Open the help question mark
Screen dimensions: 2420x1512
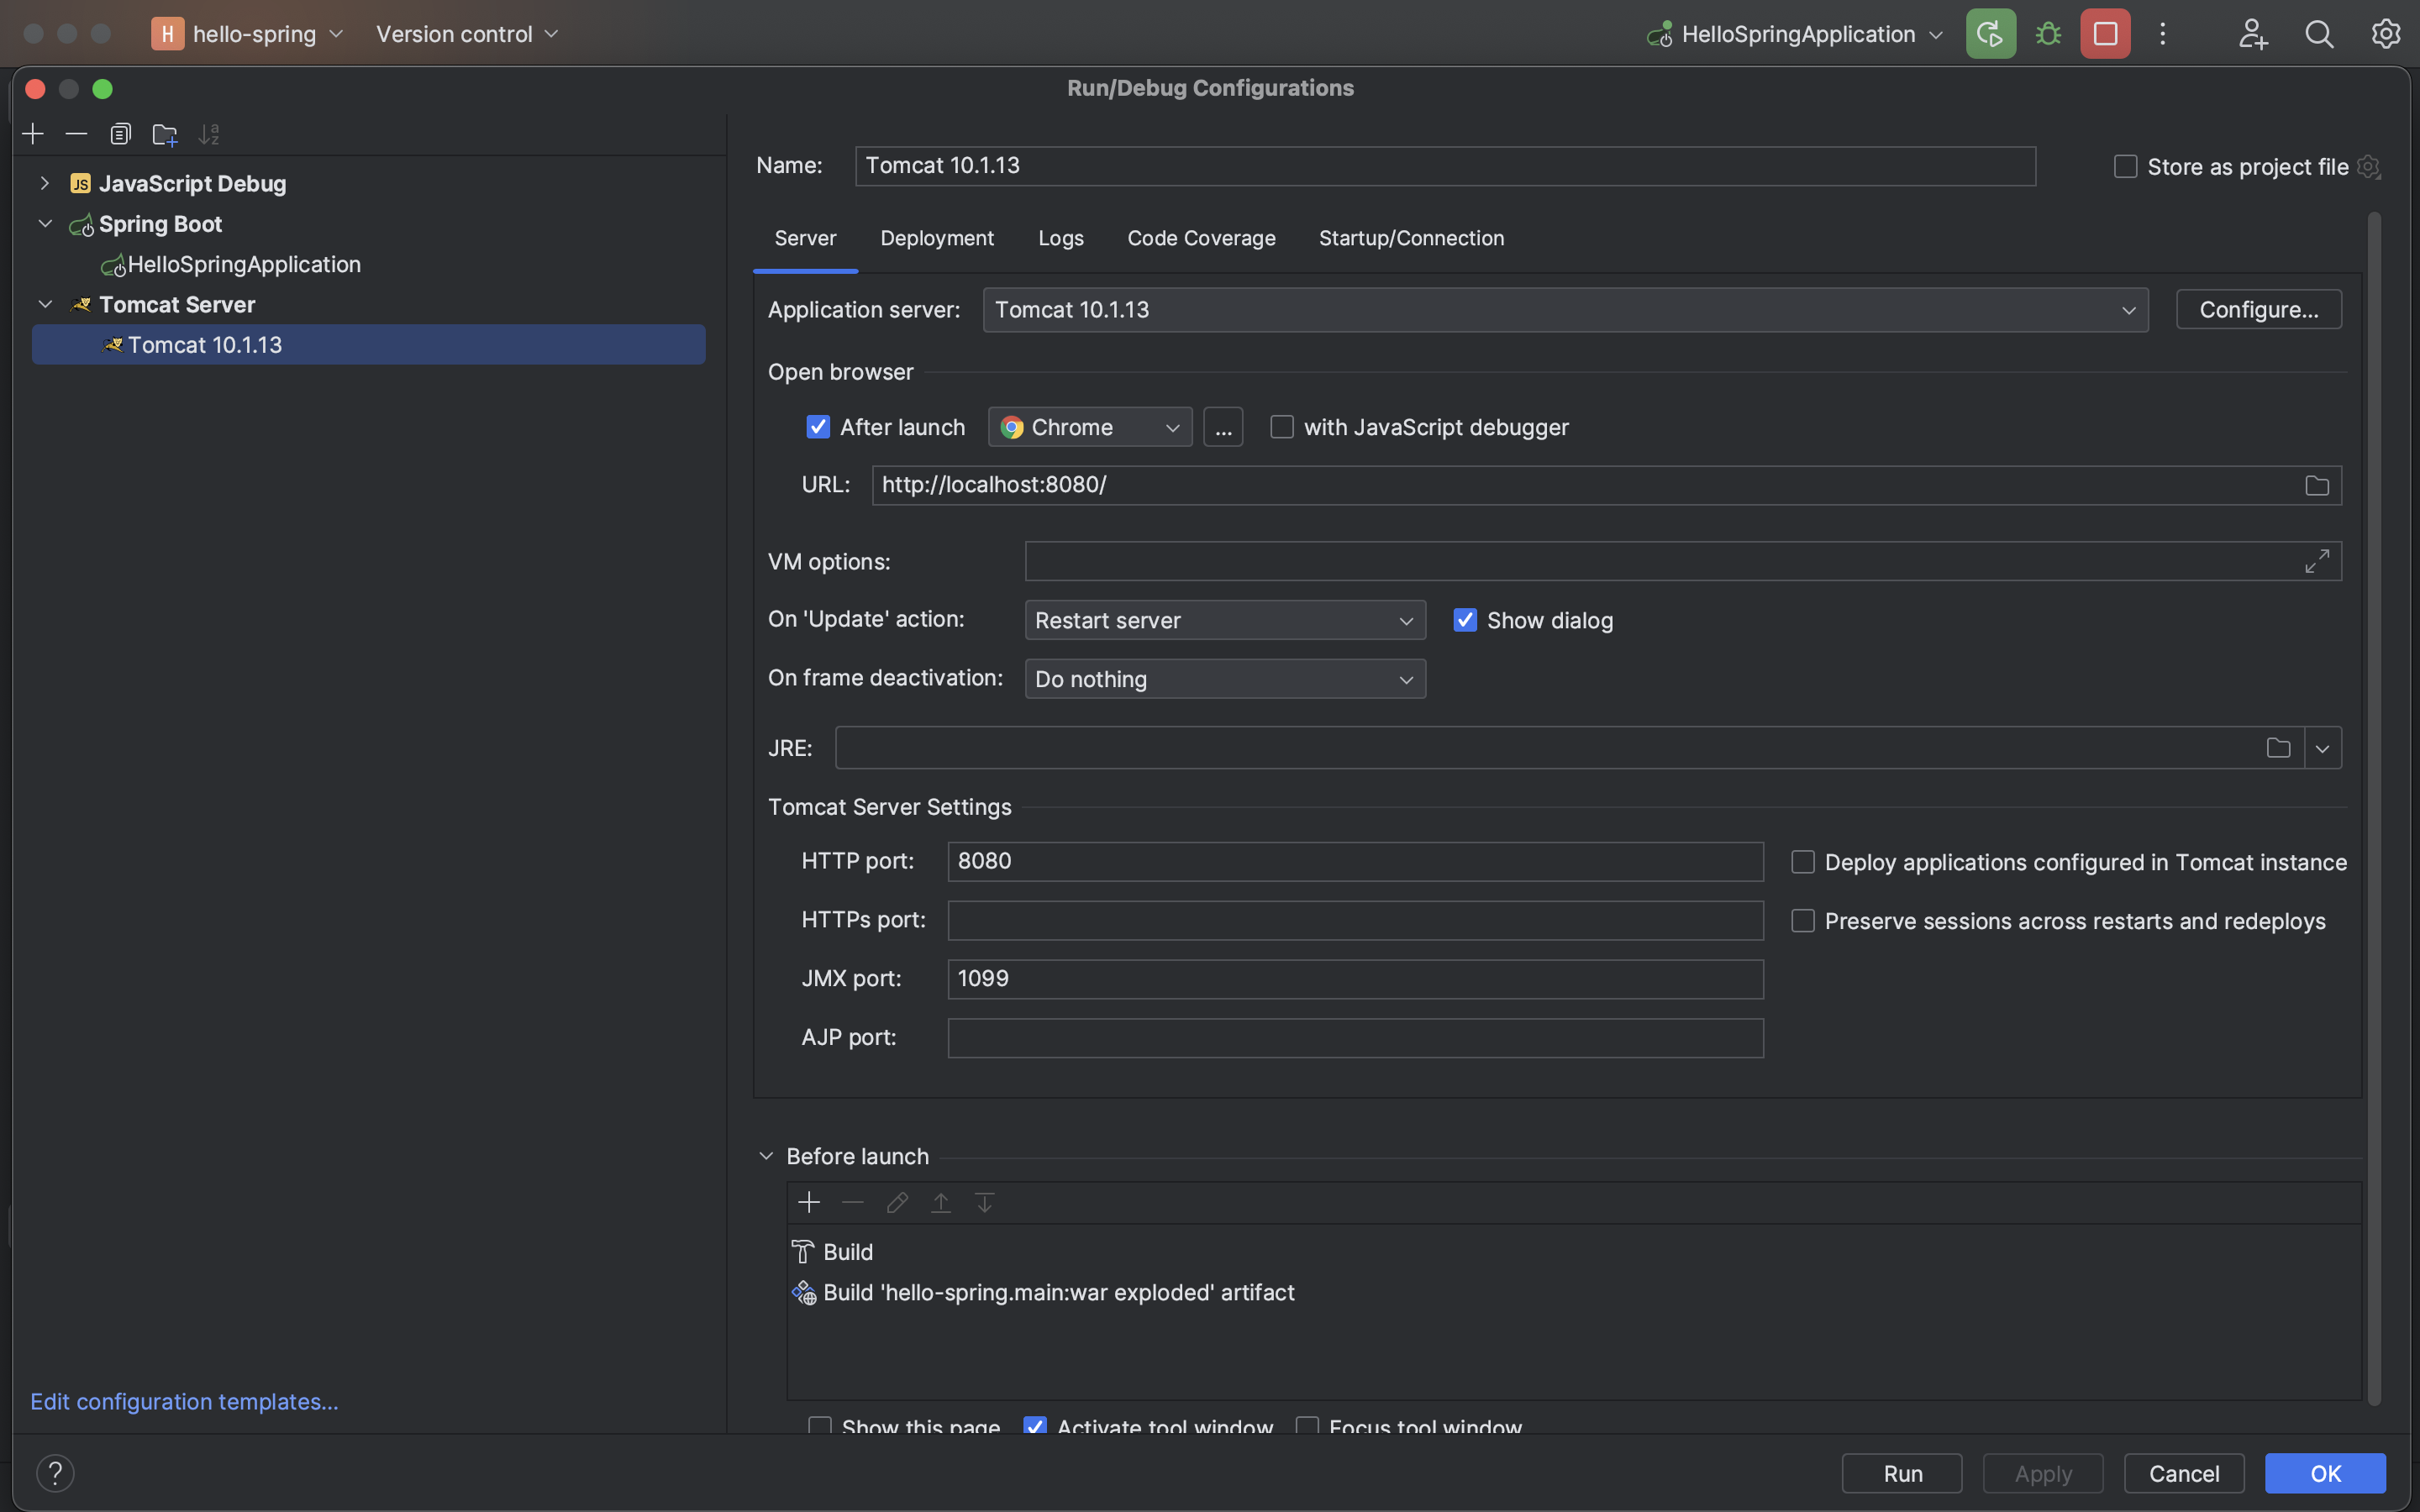55,1473
